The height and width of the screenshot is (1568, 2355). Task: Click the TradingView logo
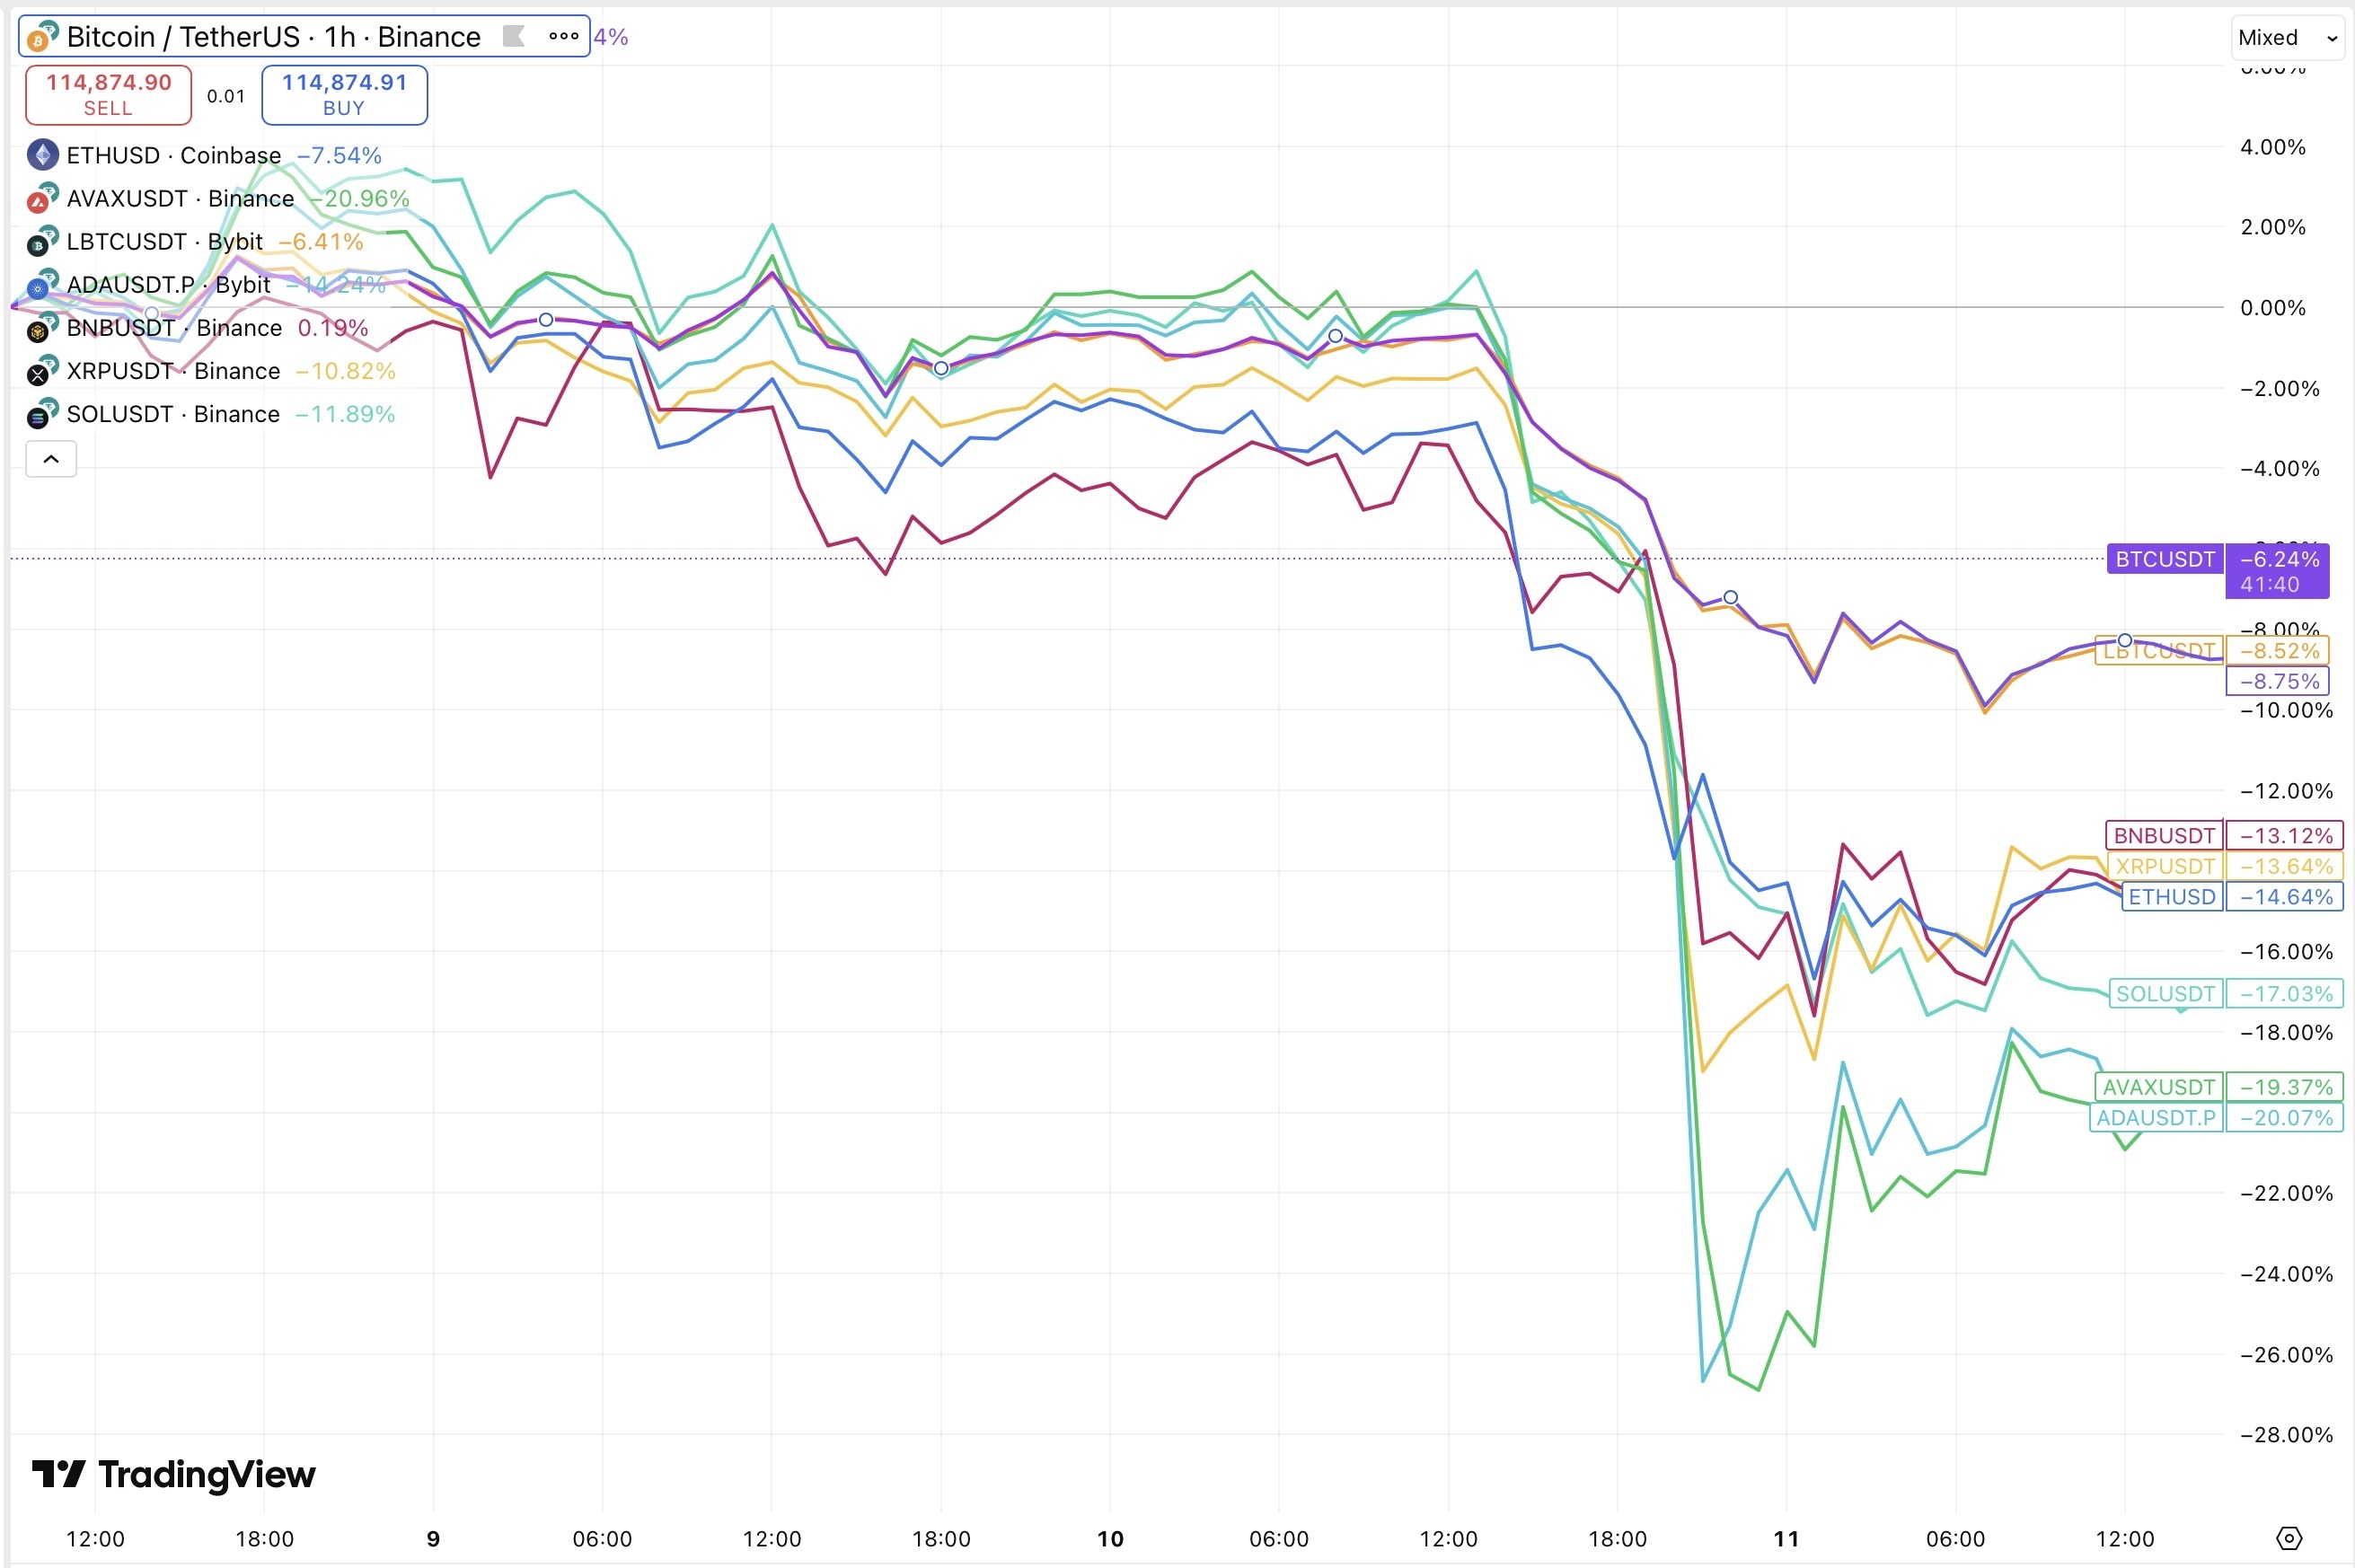[174, 1474]
